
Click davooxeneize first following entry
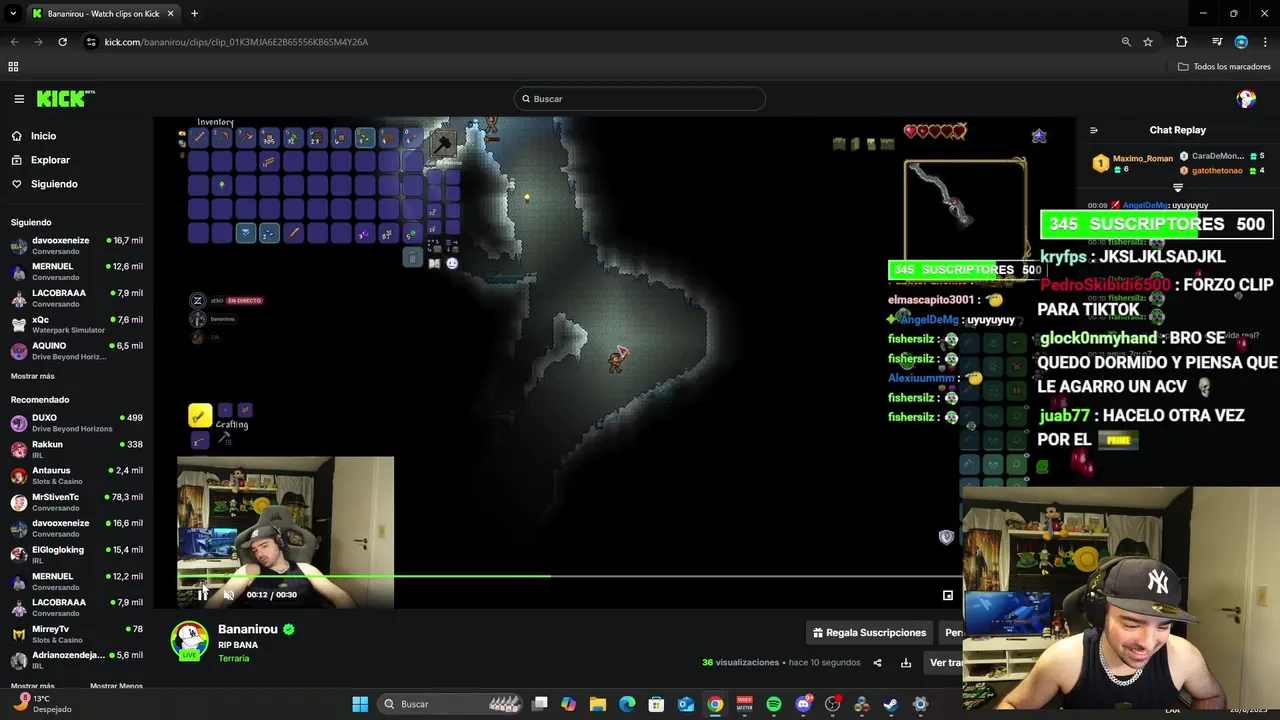click(x=77, y=246)
